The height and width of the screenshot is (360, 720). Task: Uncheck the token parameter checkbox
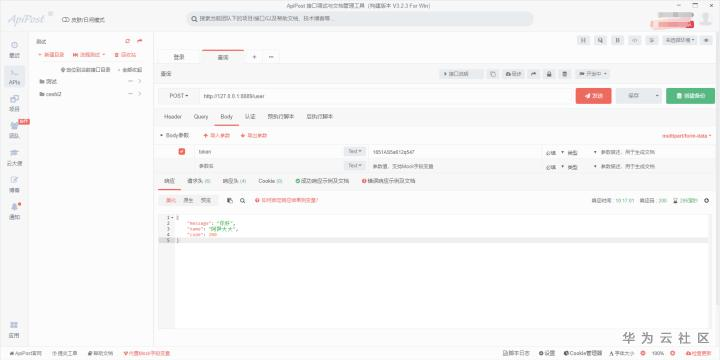[182, 152]
